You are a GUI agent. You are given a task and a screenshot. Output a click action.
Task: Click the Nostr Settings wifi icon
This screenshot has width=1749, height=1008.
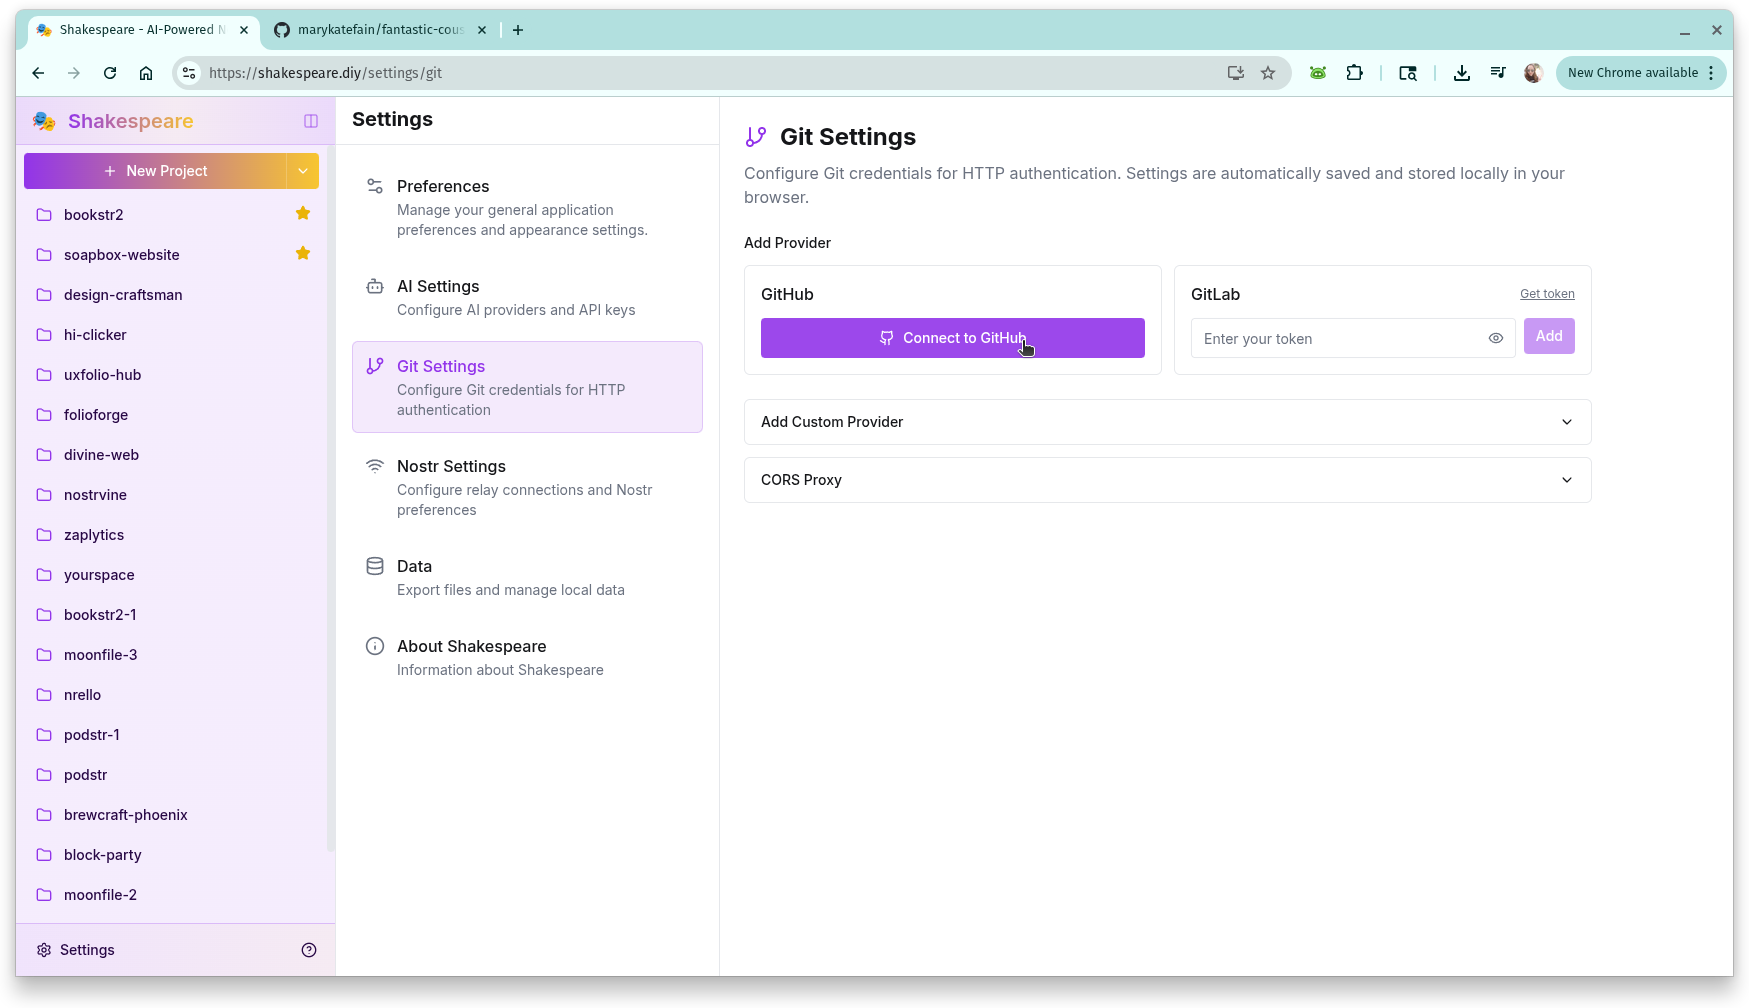(375, 466)
